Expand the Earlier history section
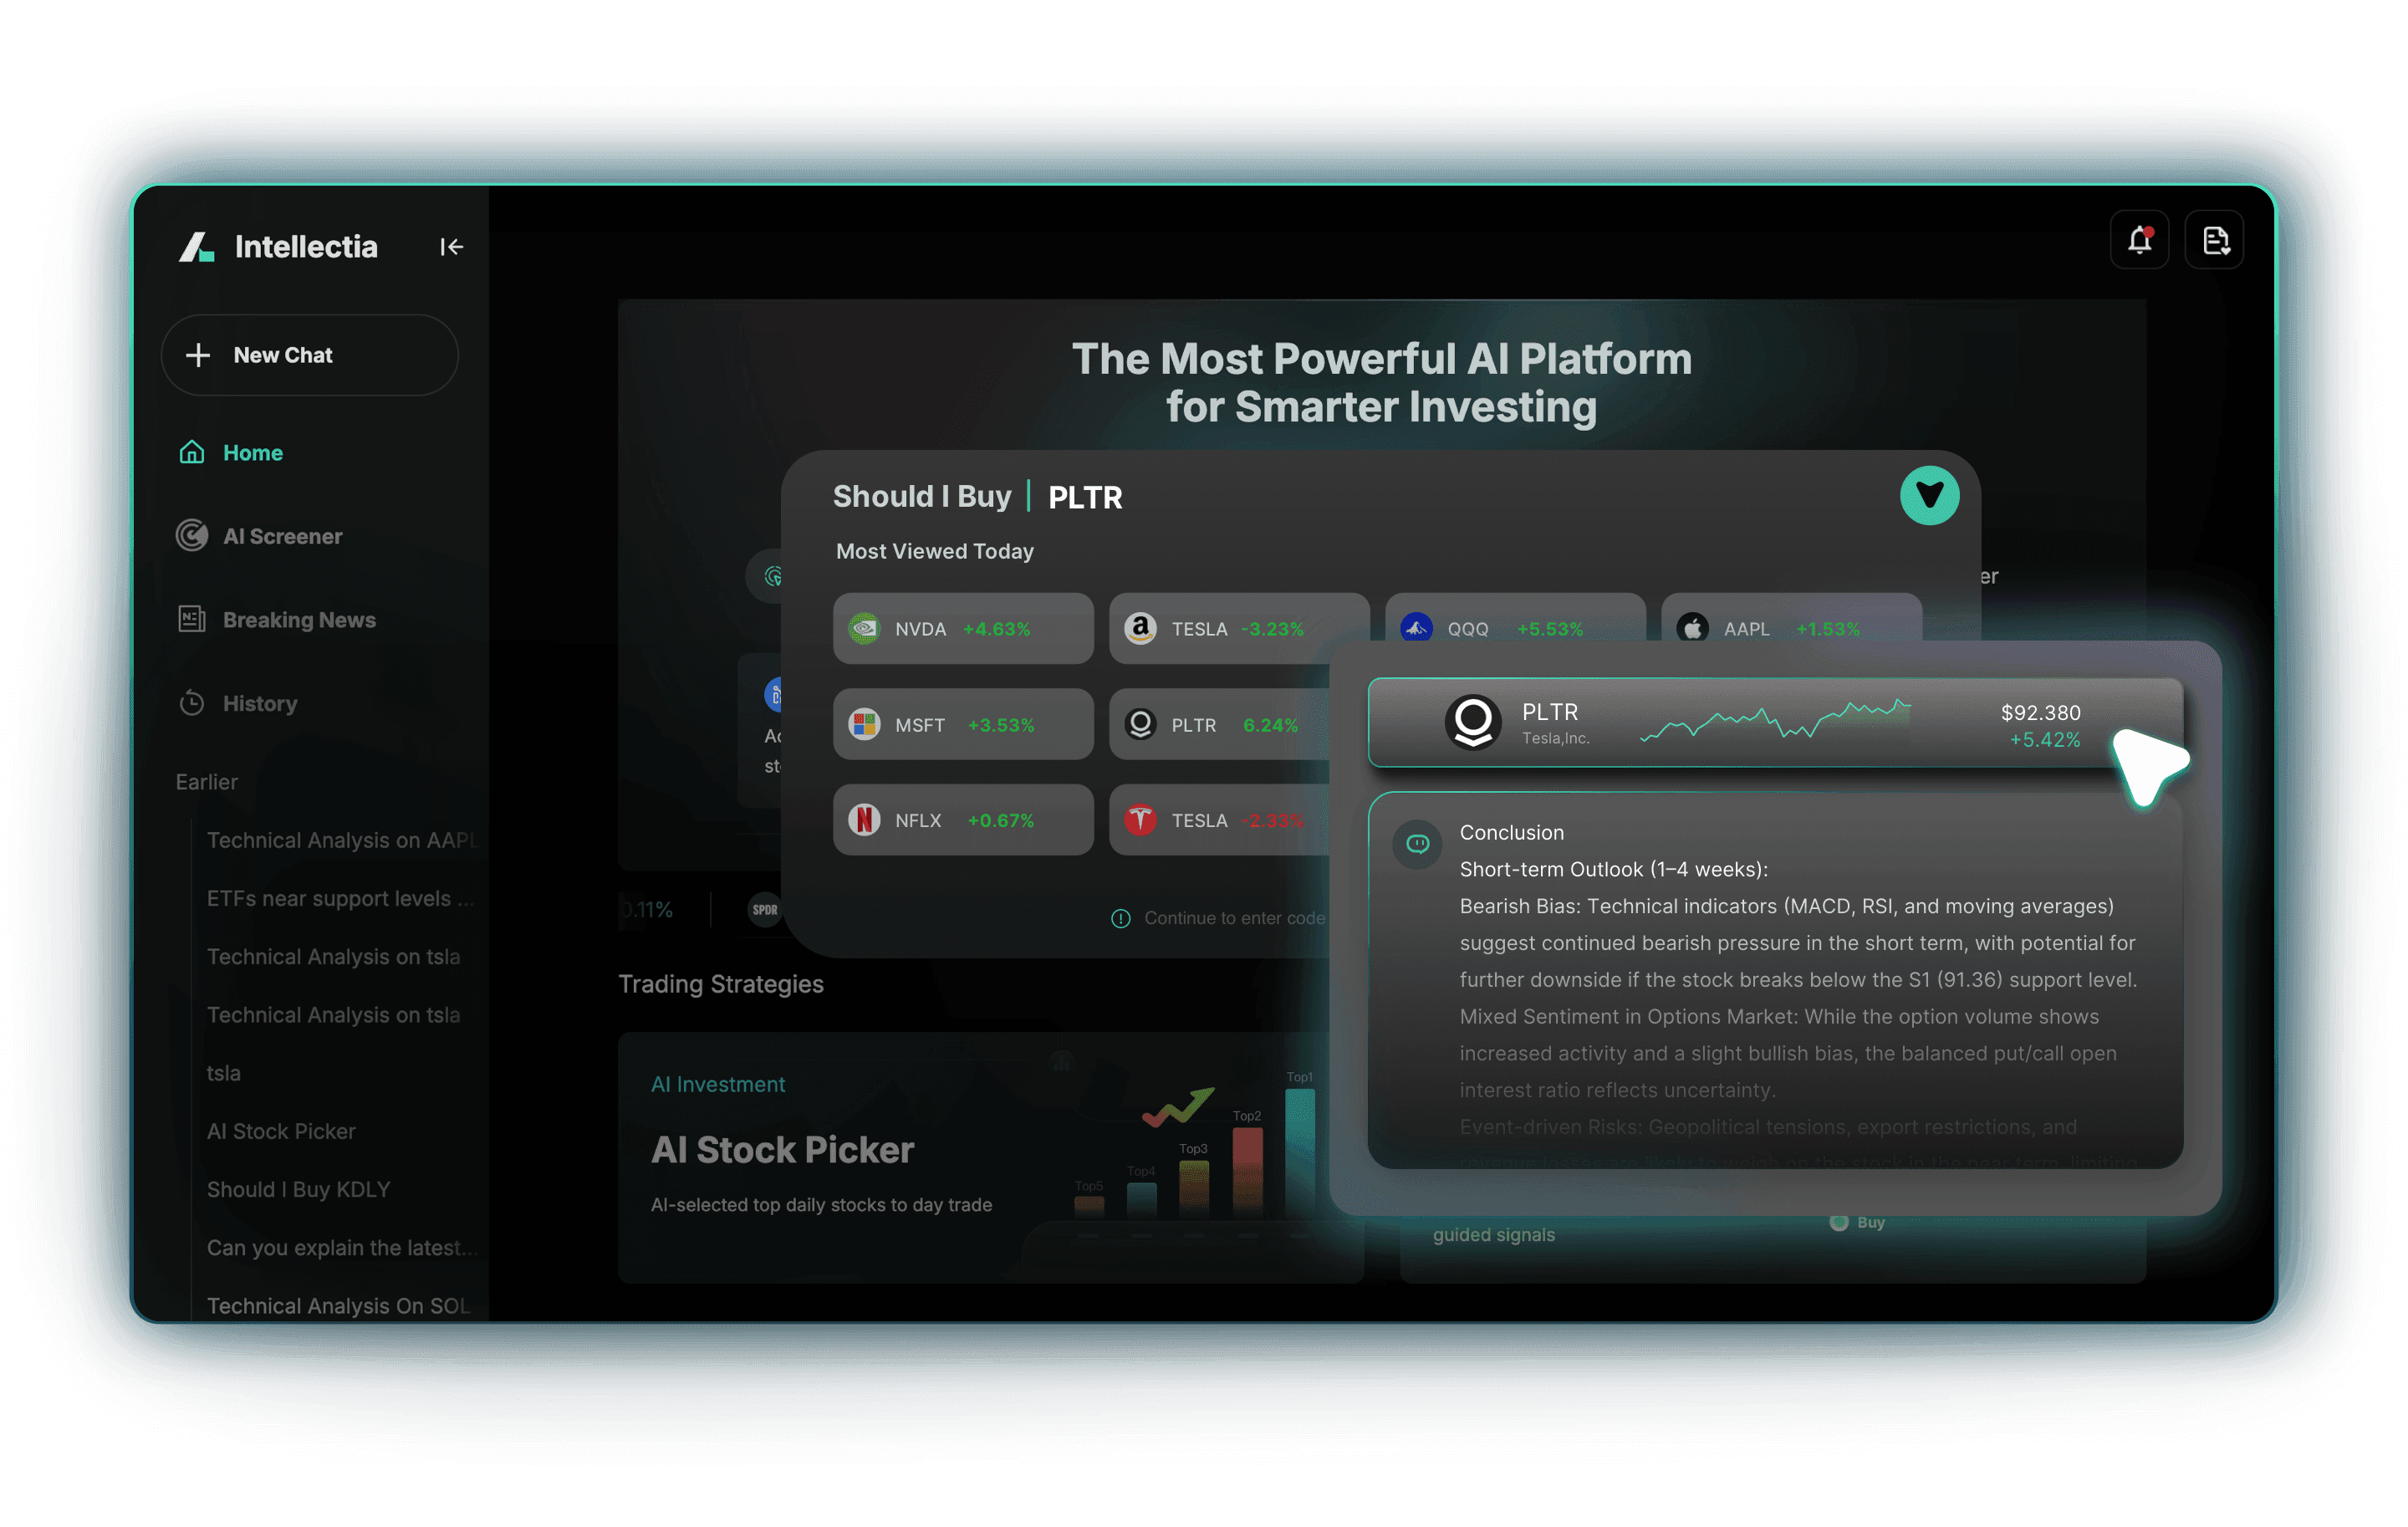This screenshot has height=1527, width=2408. [206, 782]
